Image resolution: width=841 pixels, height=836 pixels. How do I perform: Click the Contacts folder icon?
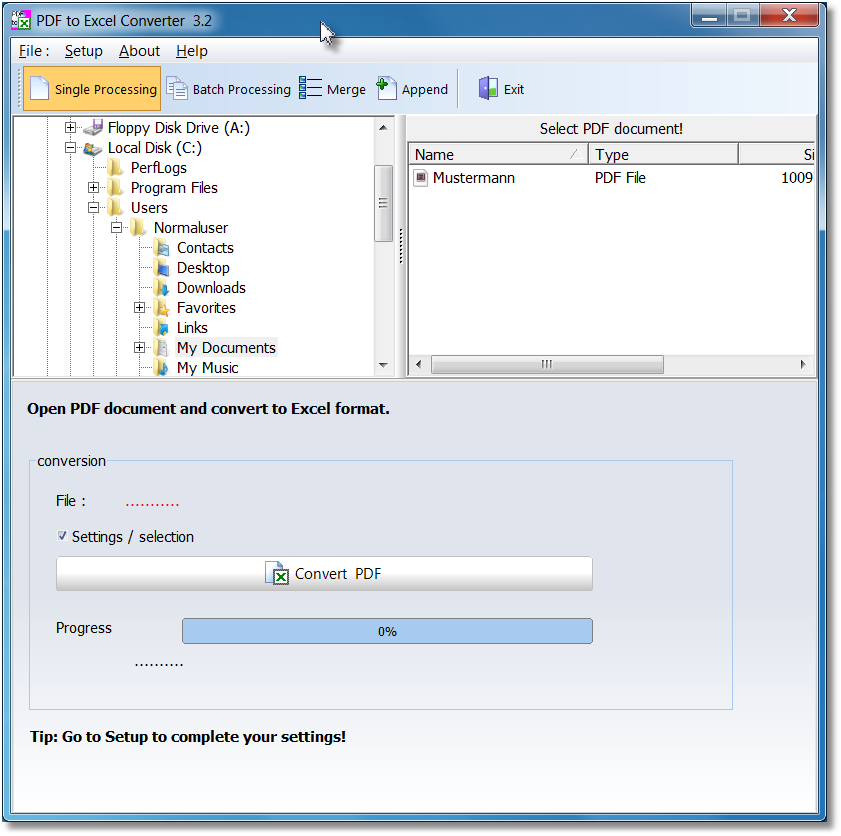click(161, 248)
